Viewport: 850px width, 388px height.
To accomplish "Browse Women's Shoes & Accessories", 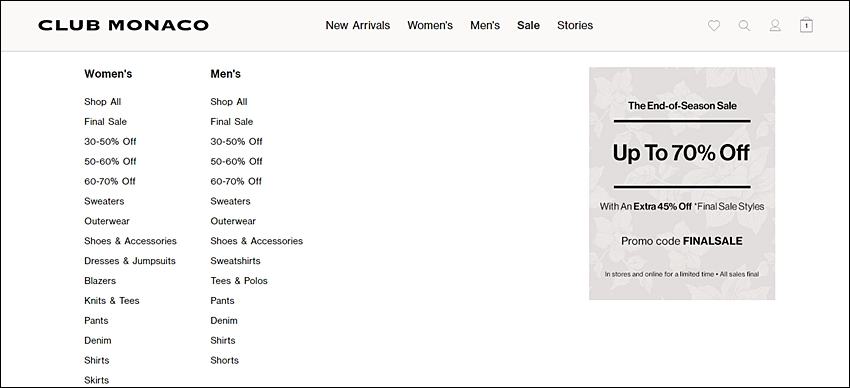I will point(130,241).
